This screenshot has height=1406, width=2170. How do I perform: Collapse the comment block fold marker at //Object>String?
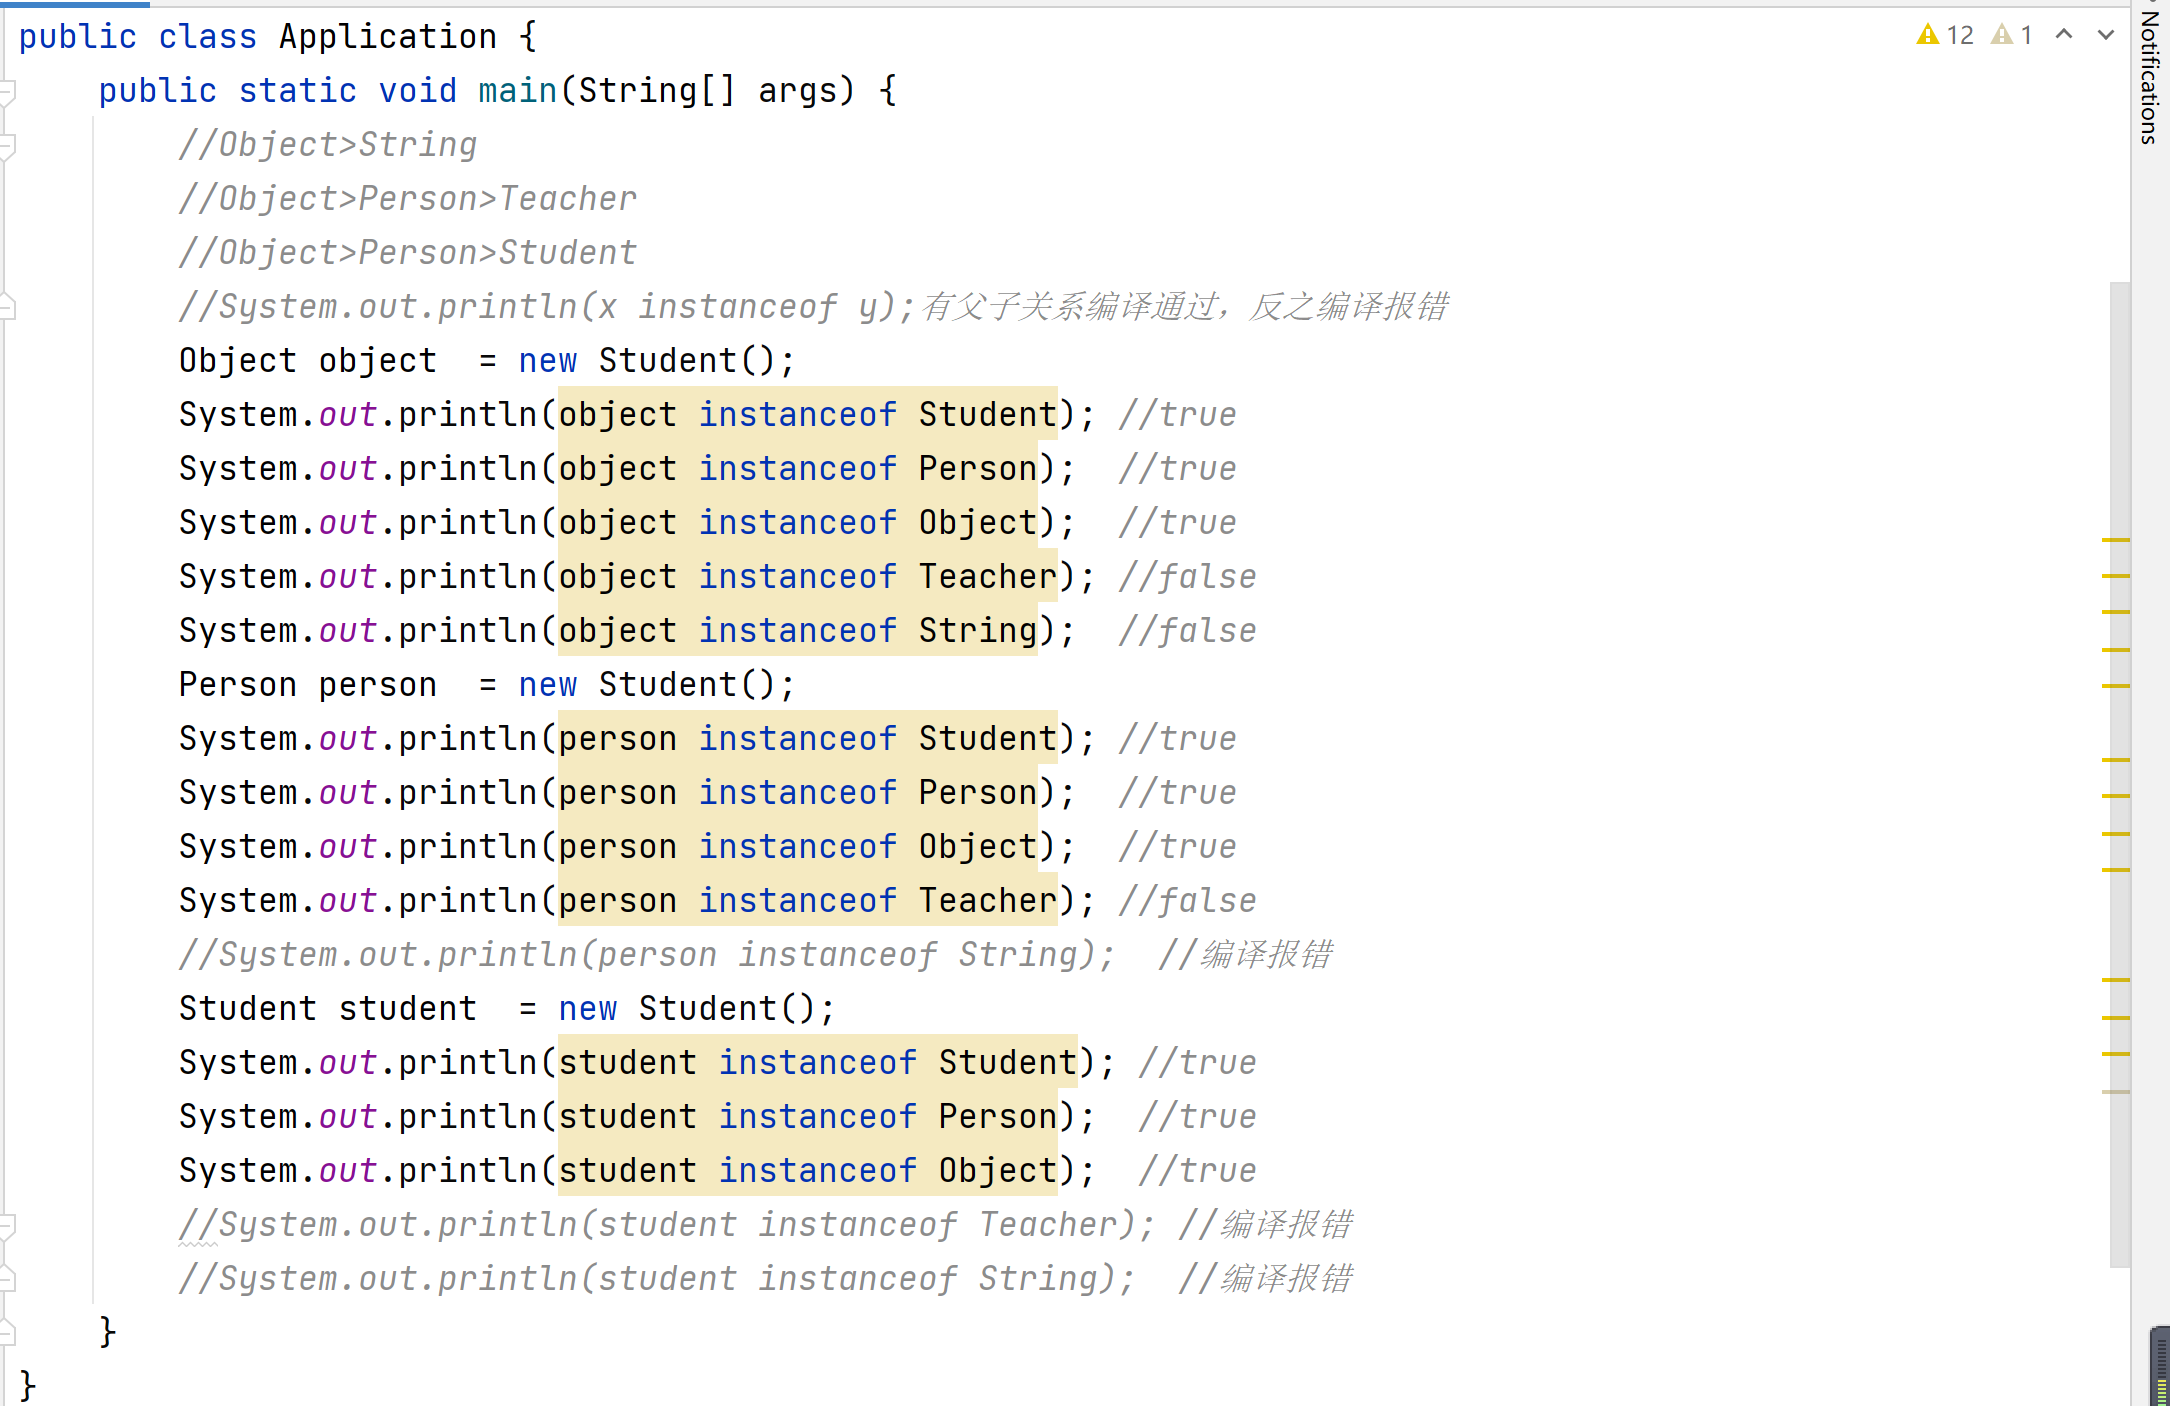point(7,147)
